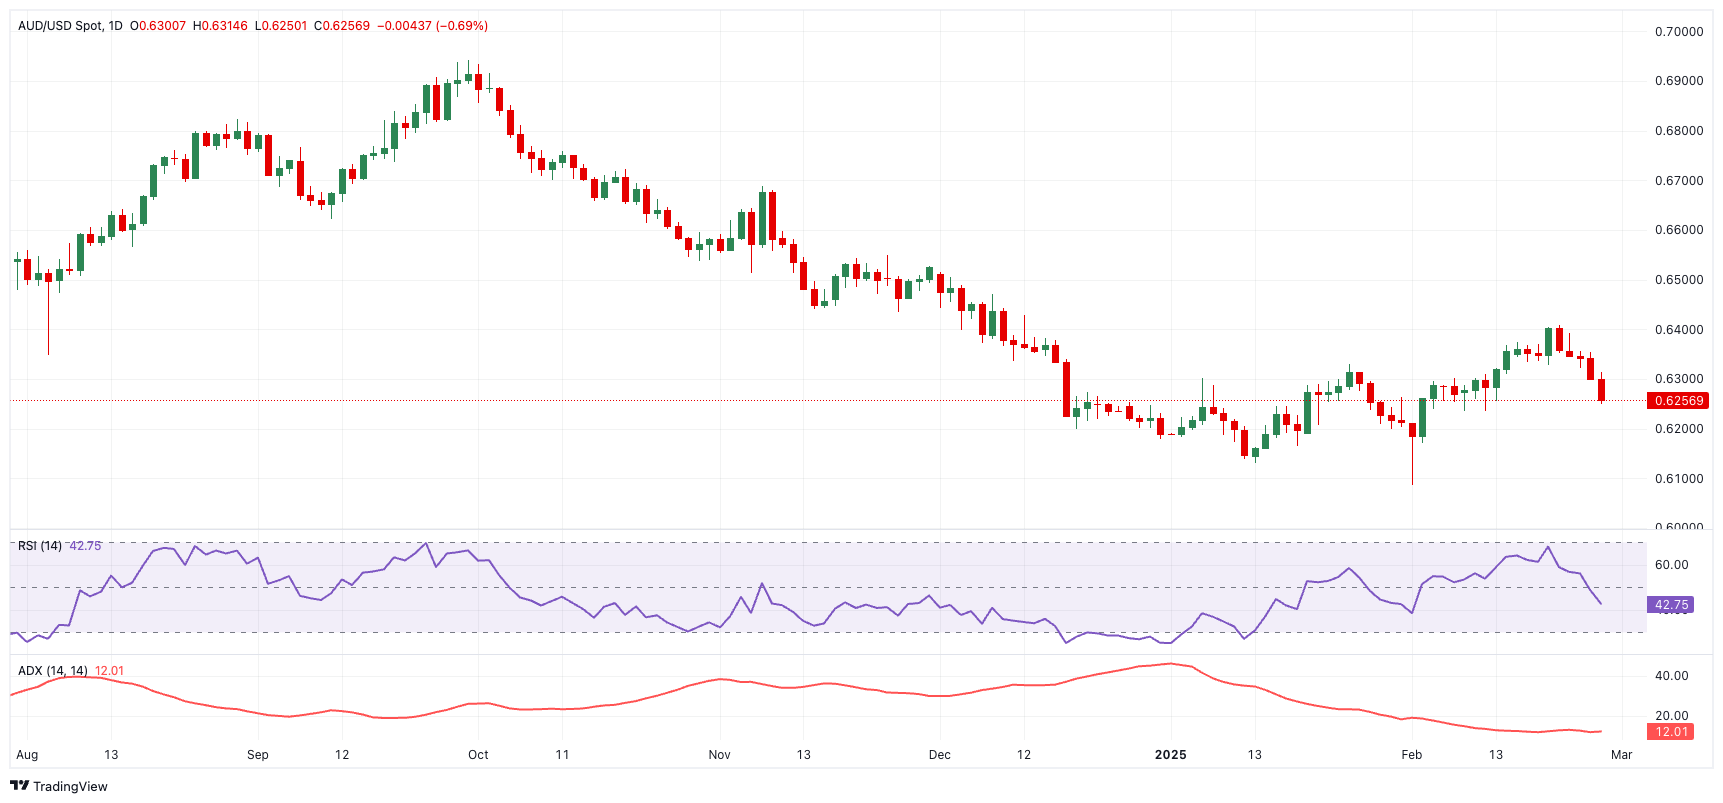Click the red 0.62569 current price tag

click(x=1678, y=401)
